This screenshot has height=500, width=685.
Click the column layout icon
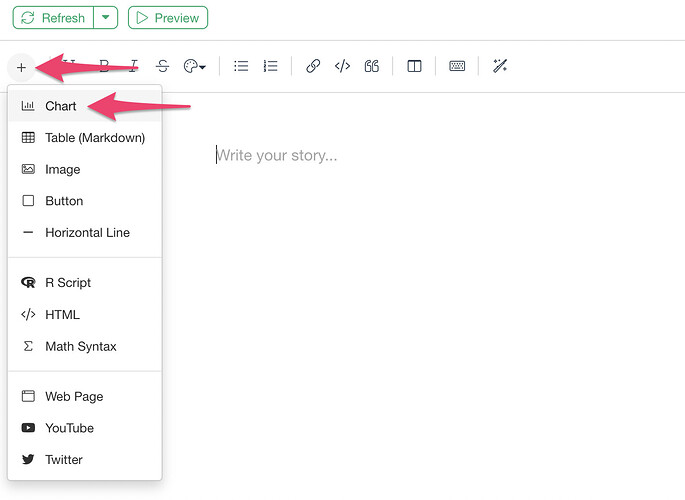(x=414, y=66)
